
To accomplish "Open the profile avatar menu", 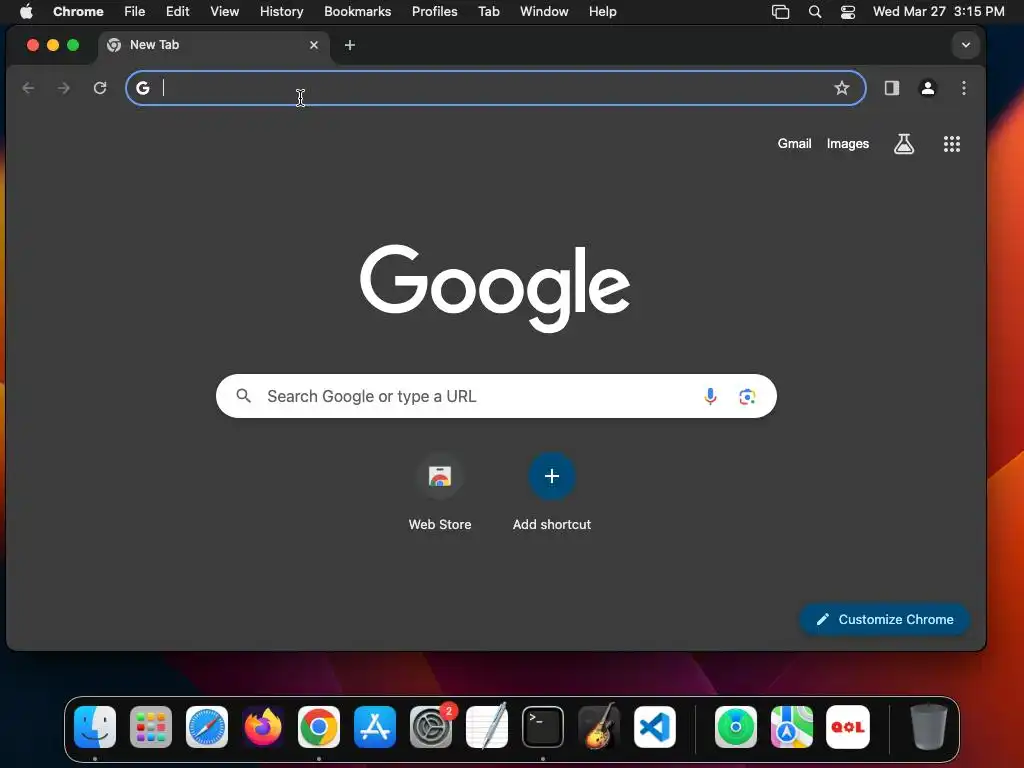I will pyautogui.click(x=927, y=88).
